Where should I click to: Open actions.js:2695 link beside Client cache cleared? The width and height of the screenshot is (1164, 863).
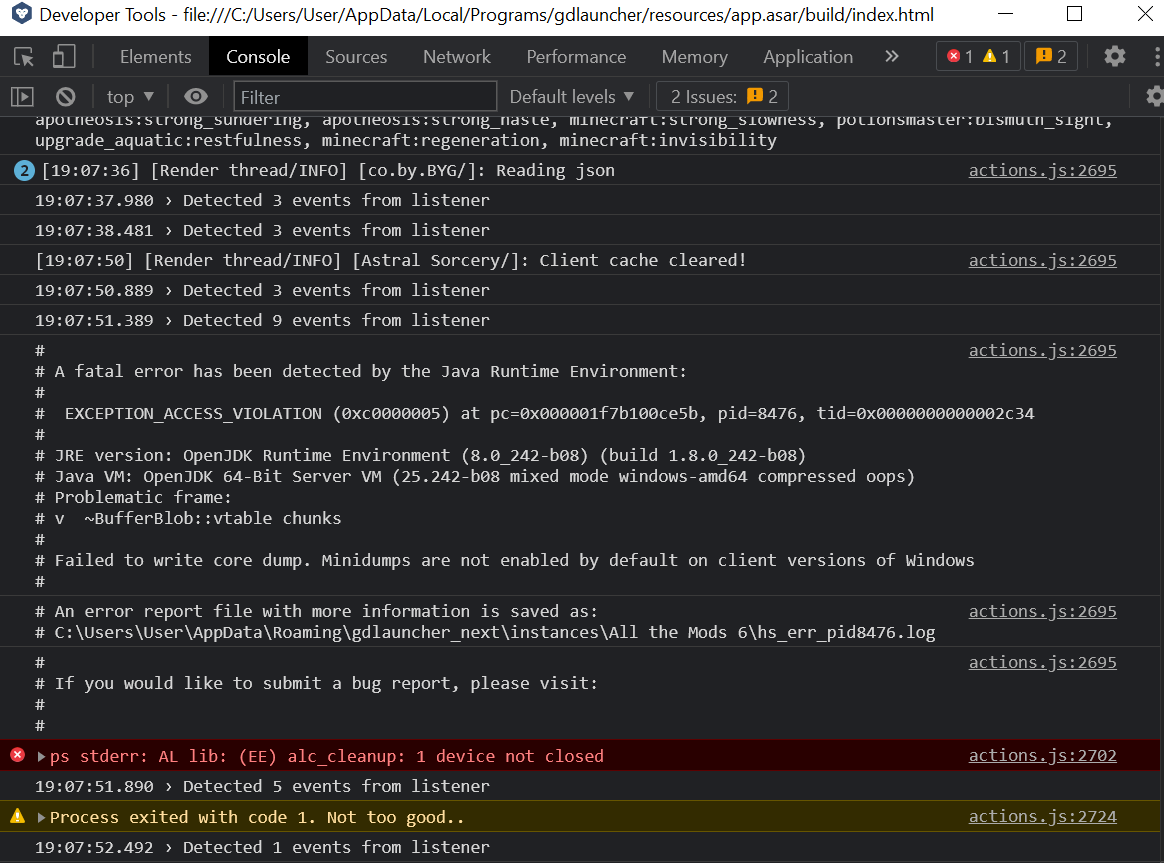click(x=1042, y=260)
